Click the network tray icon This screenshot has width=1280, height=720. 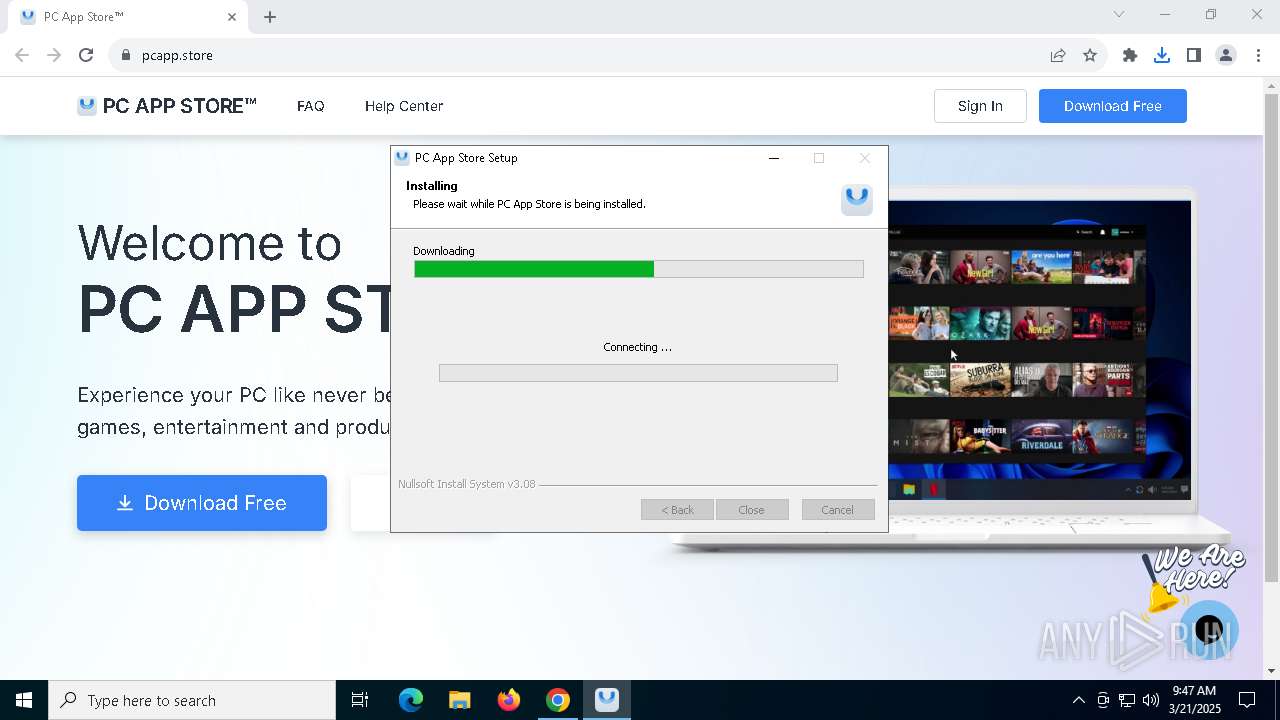tap(1127, 700)
